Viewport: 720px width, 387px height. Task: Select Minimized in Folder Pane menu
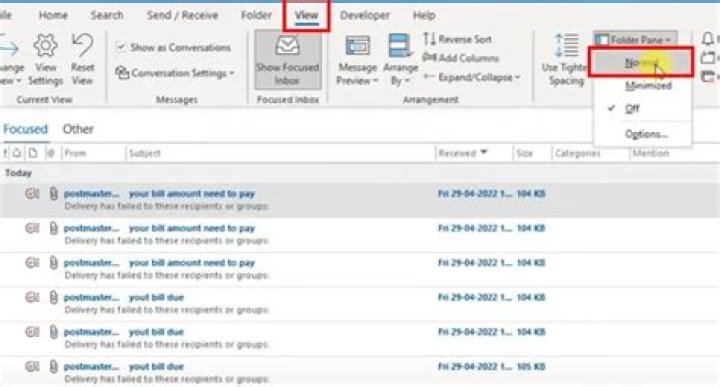coord(648,85)
